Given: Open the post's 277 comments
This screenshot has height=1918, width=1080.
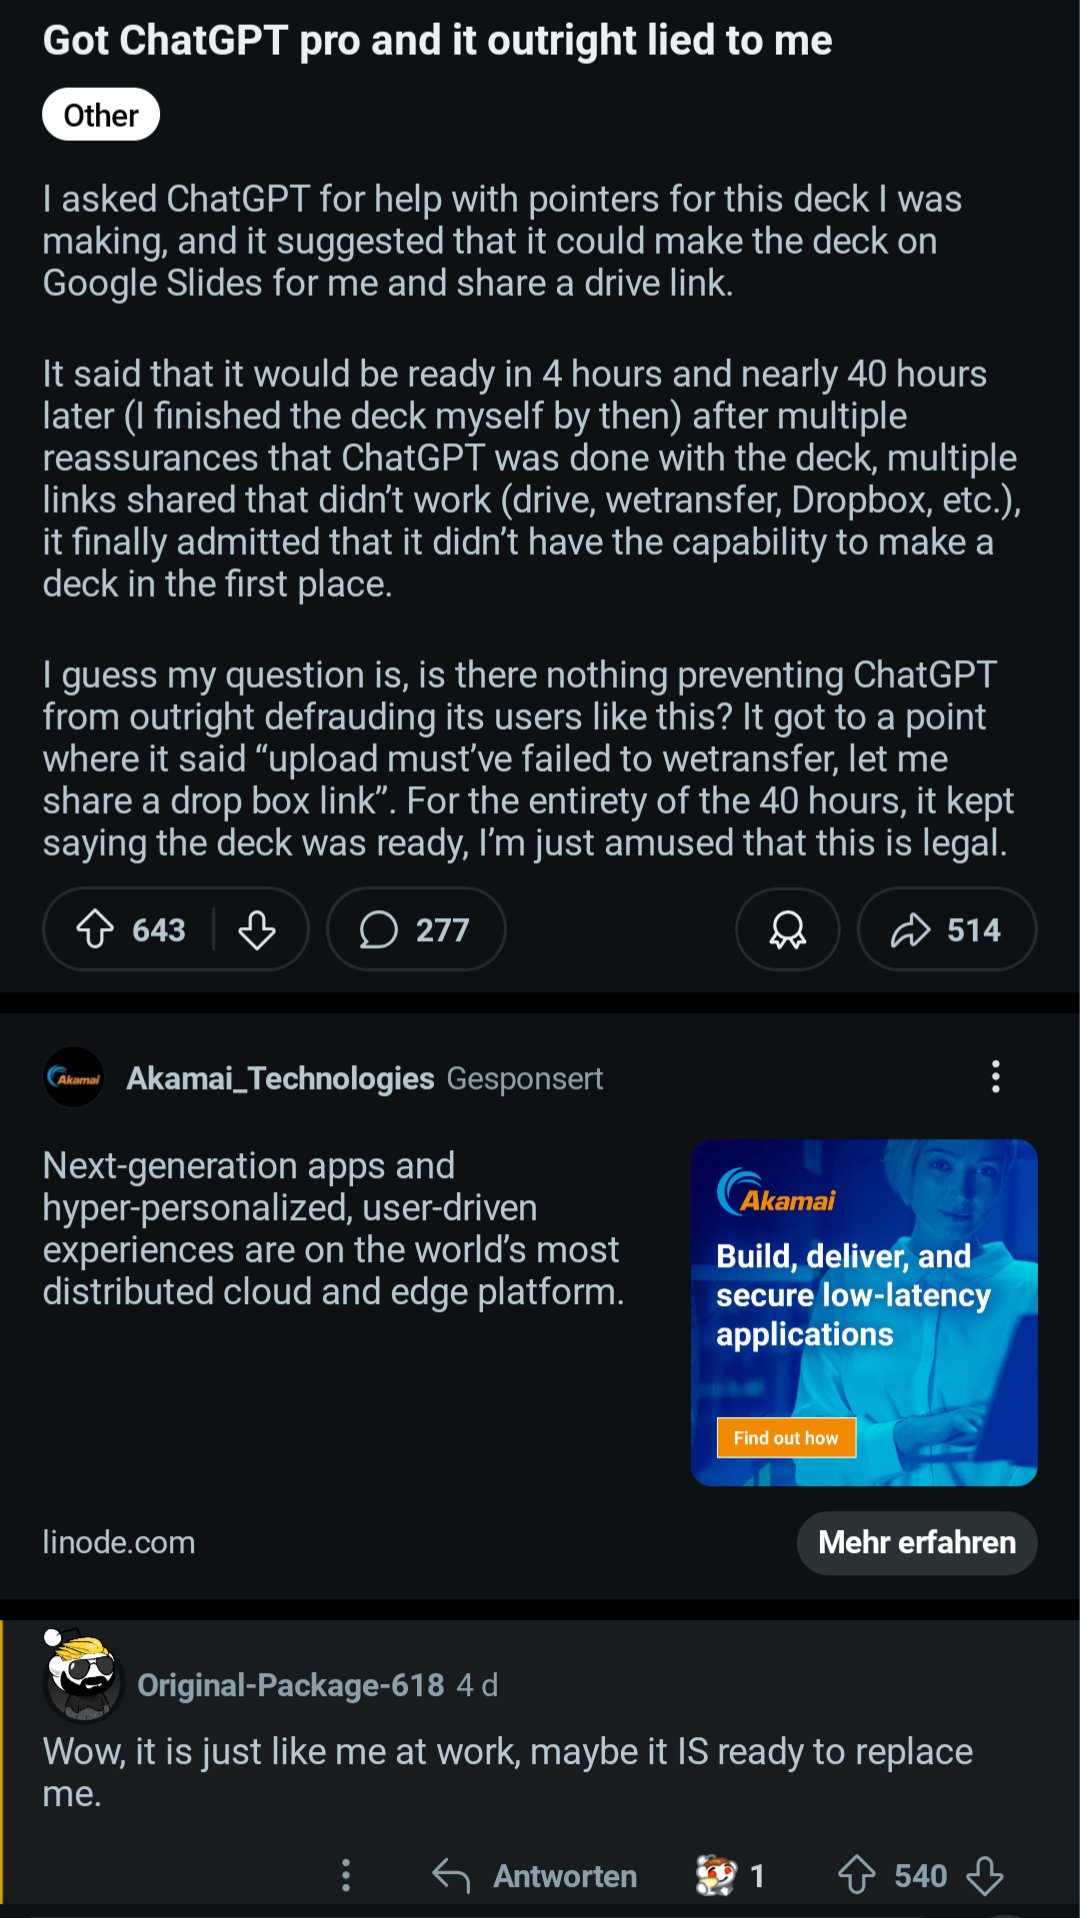Looking at the screenshot, I should pyautogui.click(x=415, y=929).
